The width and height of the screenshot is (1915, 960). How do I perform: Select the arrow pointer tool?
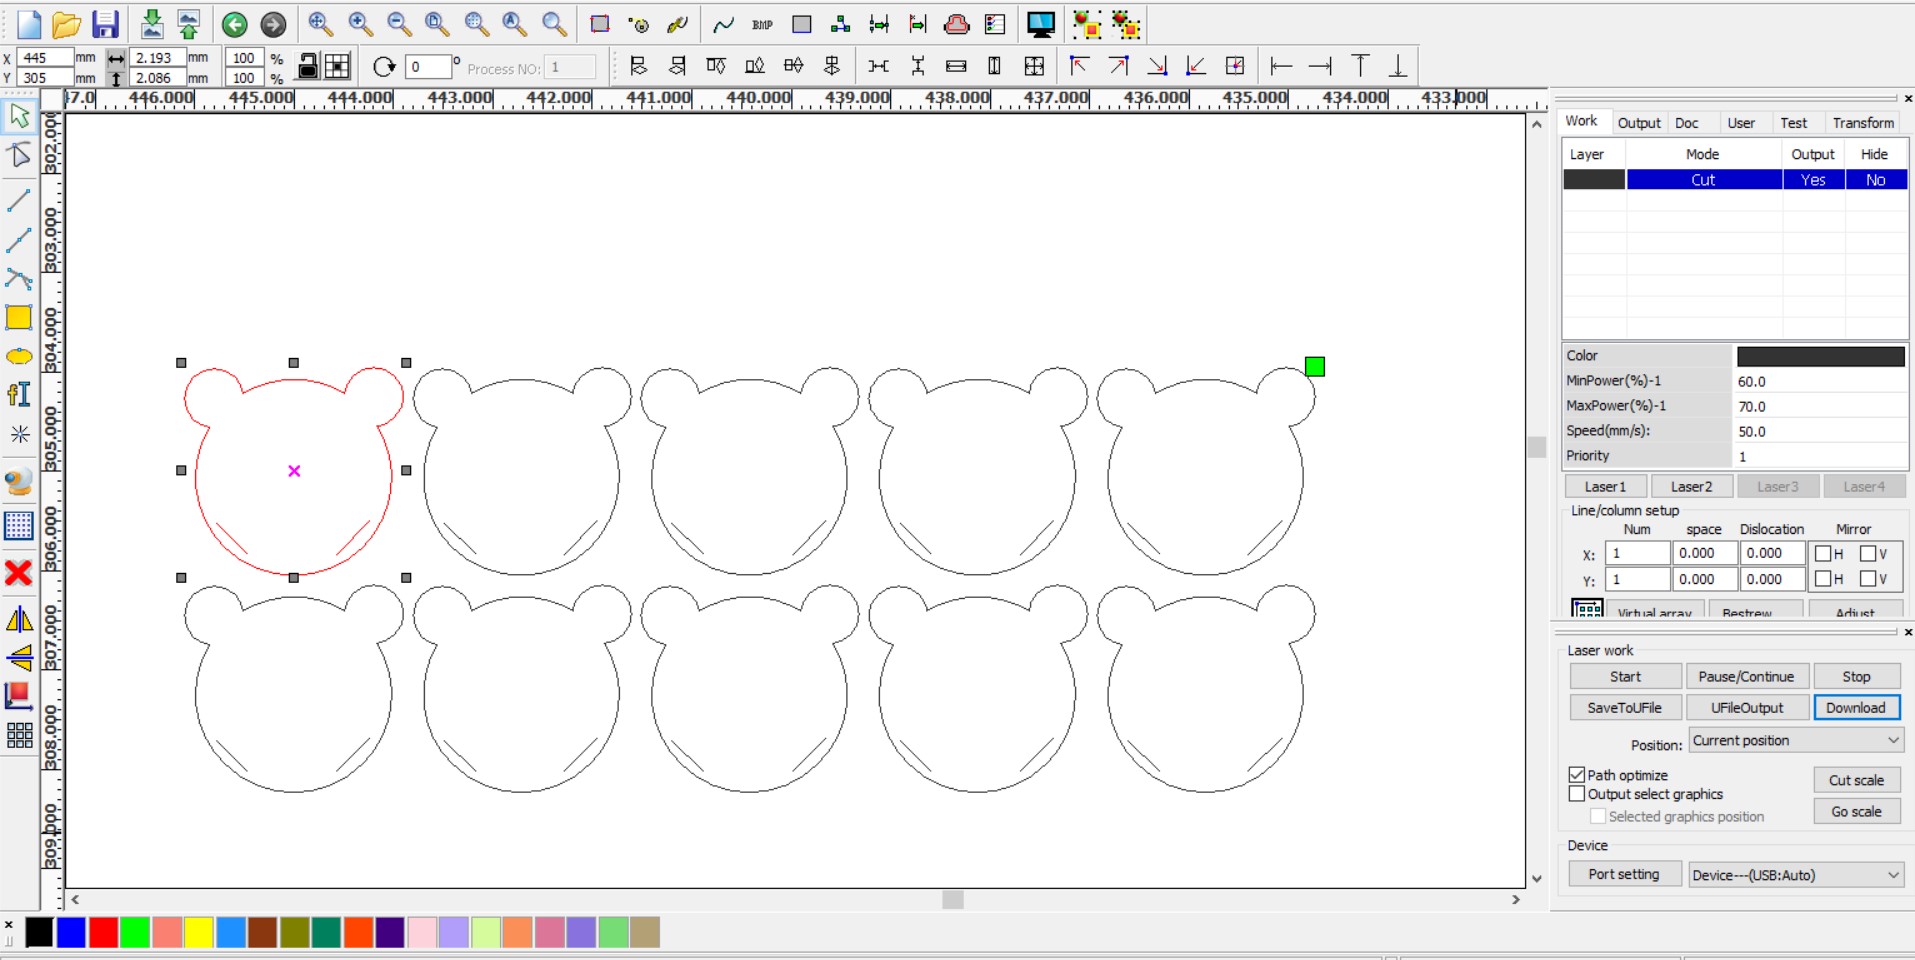pyautogui.click(x=19, y=116)
